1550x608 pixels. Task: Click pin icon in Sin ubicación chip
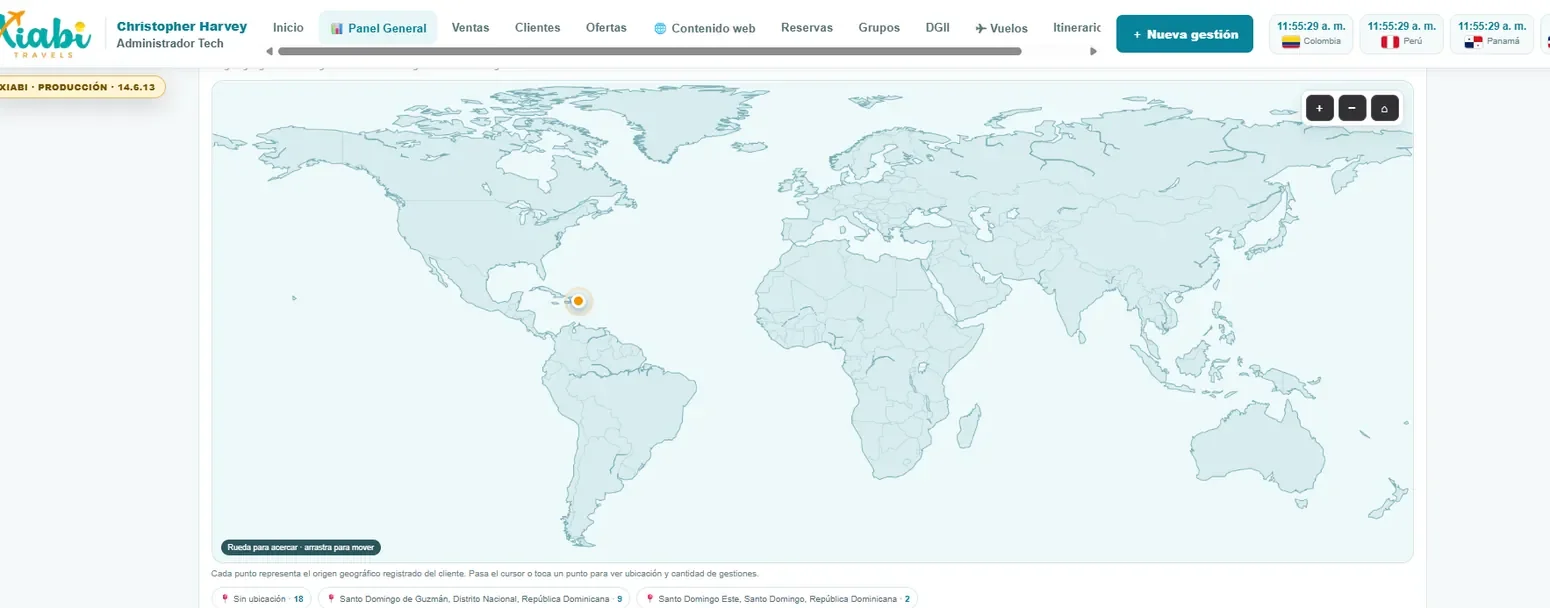(224, 599)
